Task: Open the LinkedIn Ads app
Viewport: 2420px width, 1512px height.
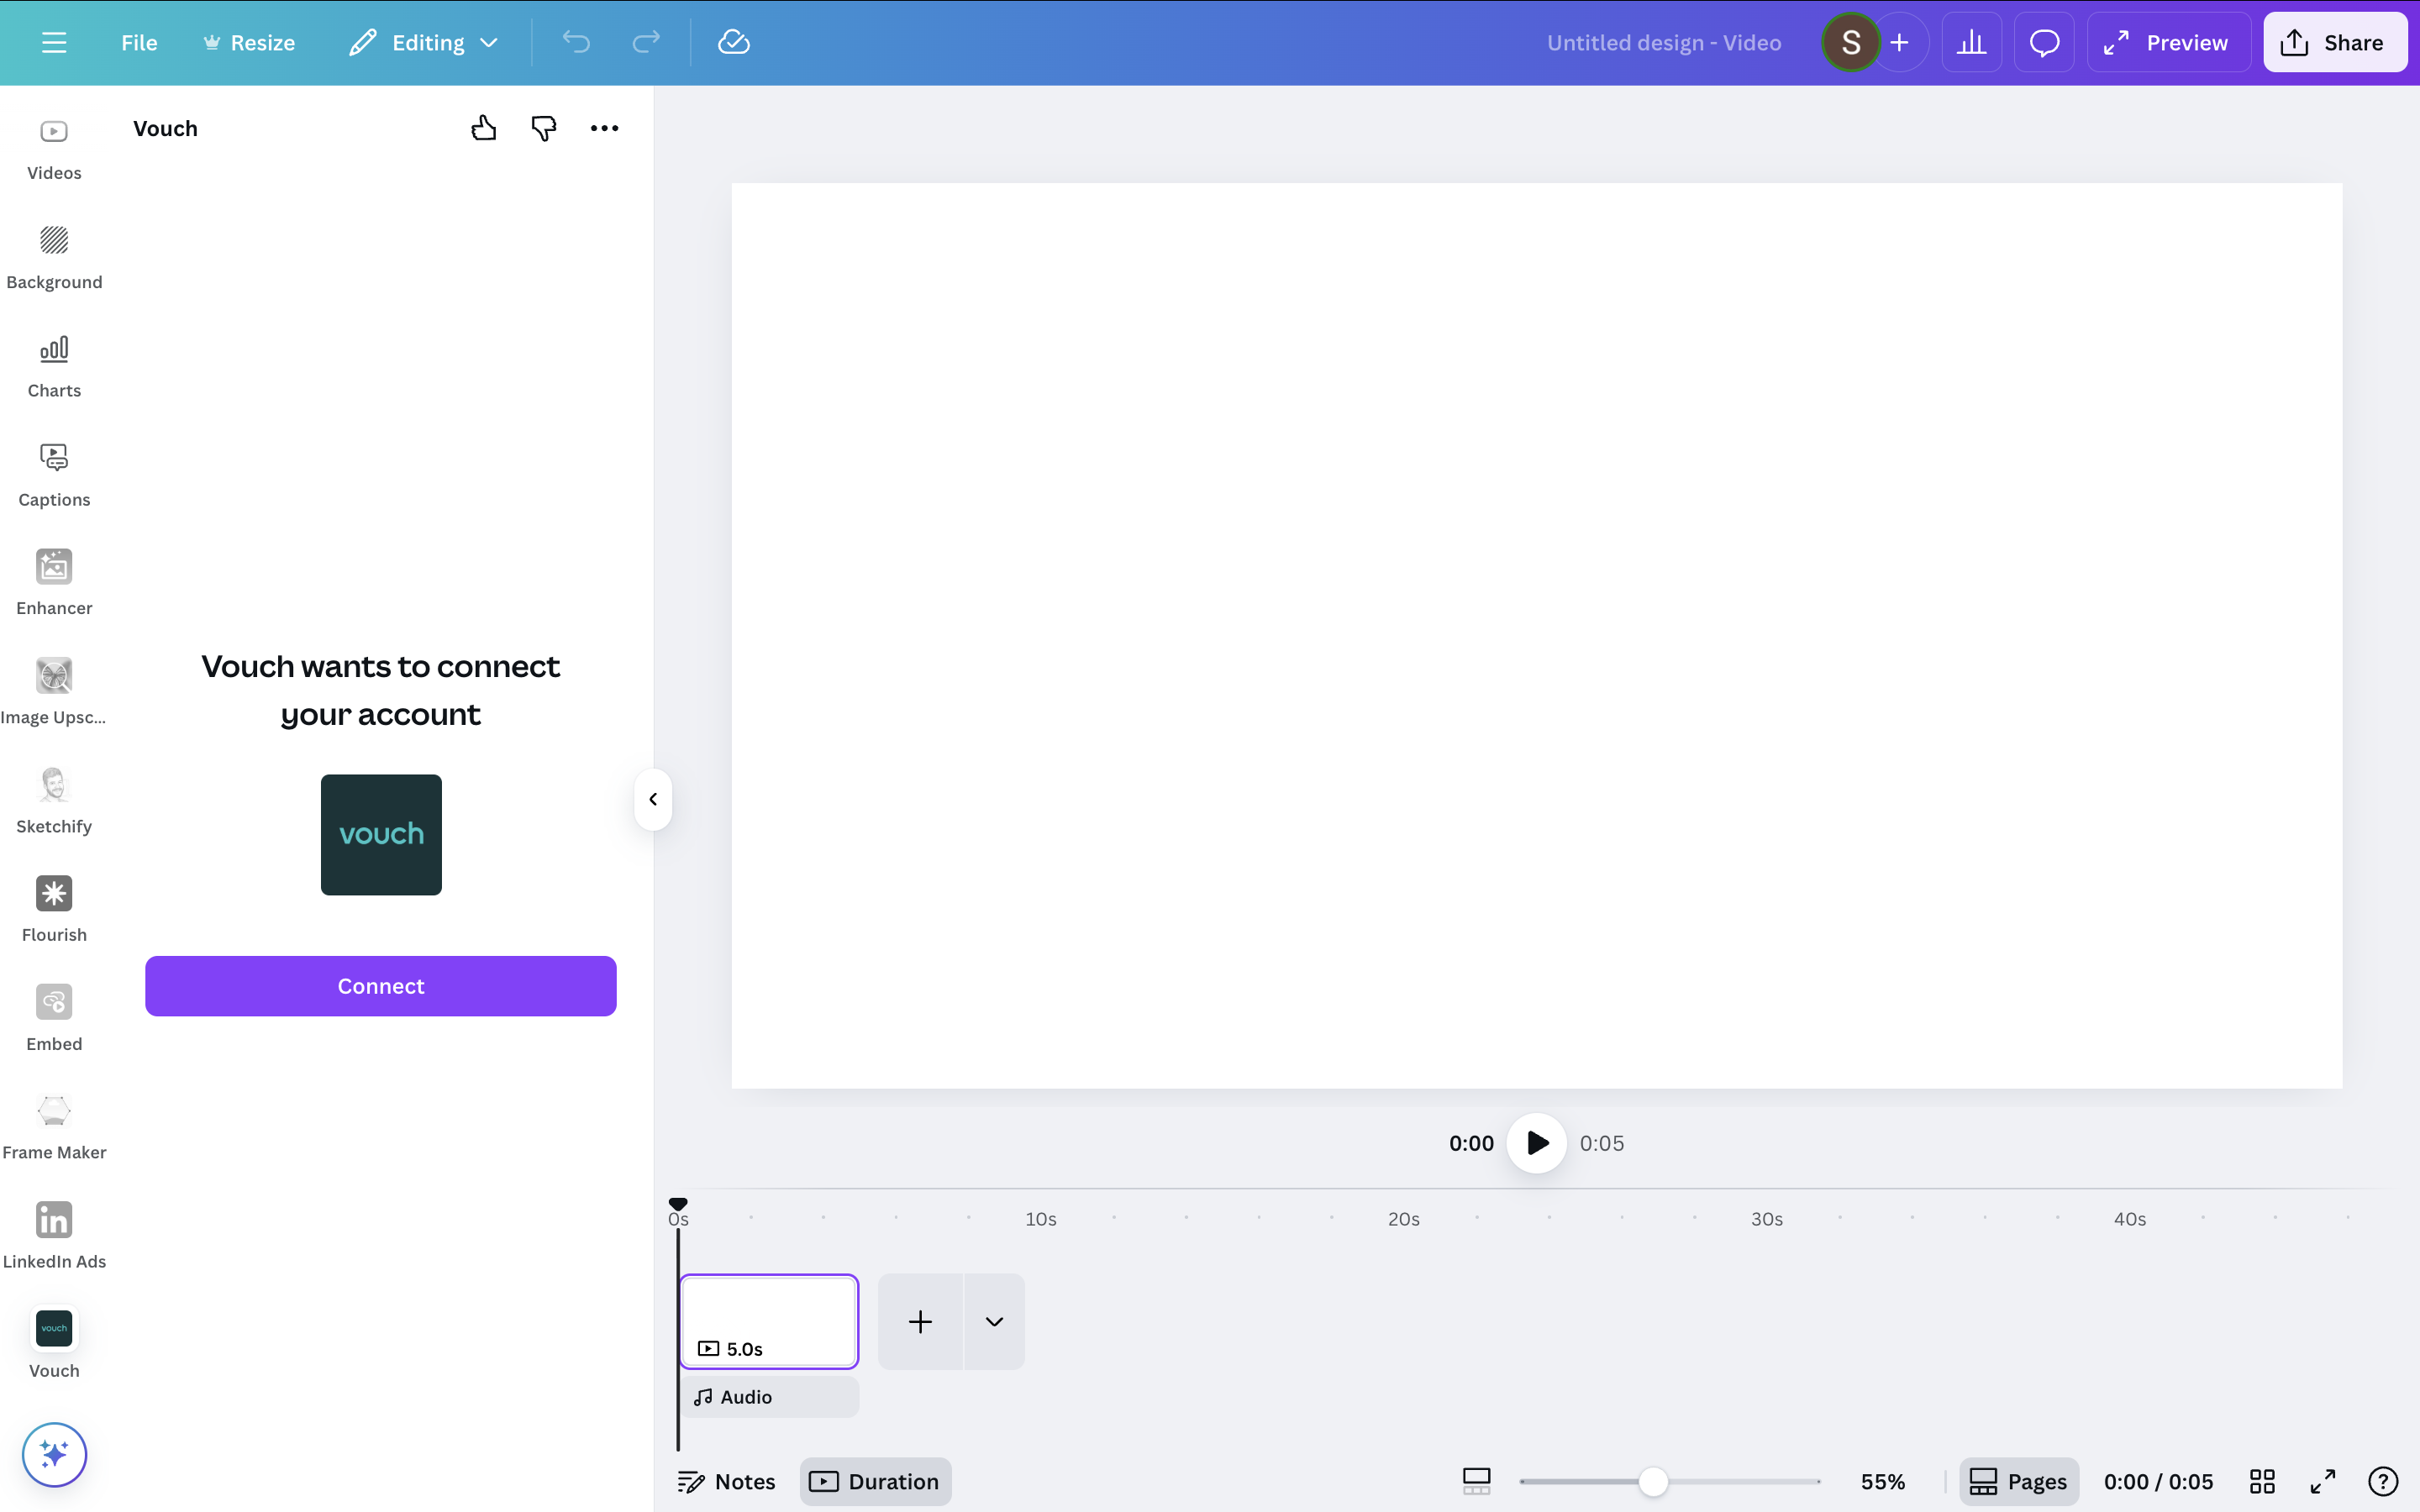Action: click(x=54, y=1237)
